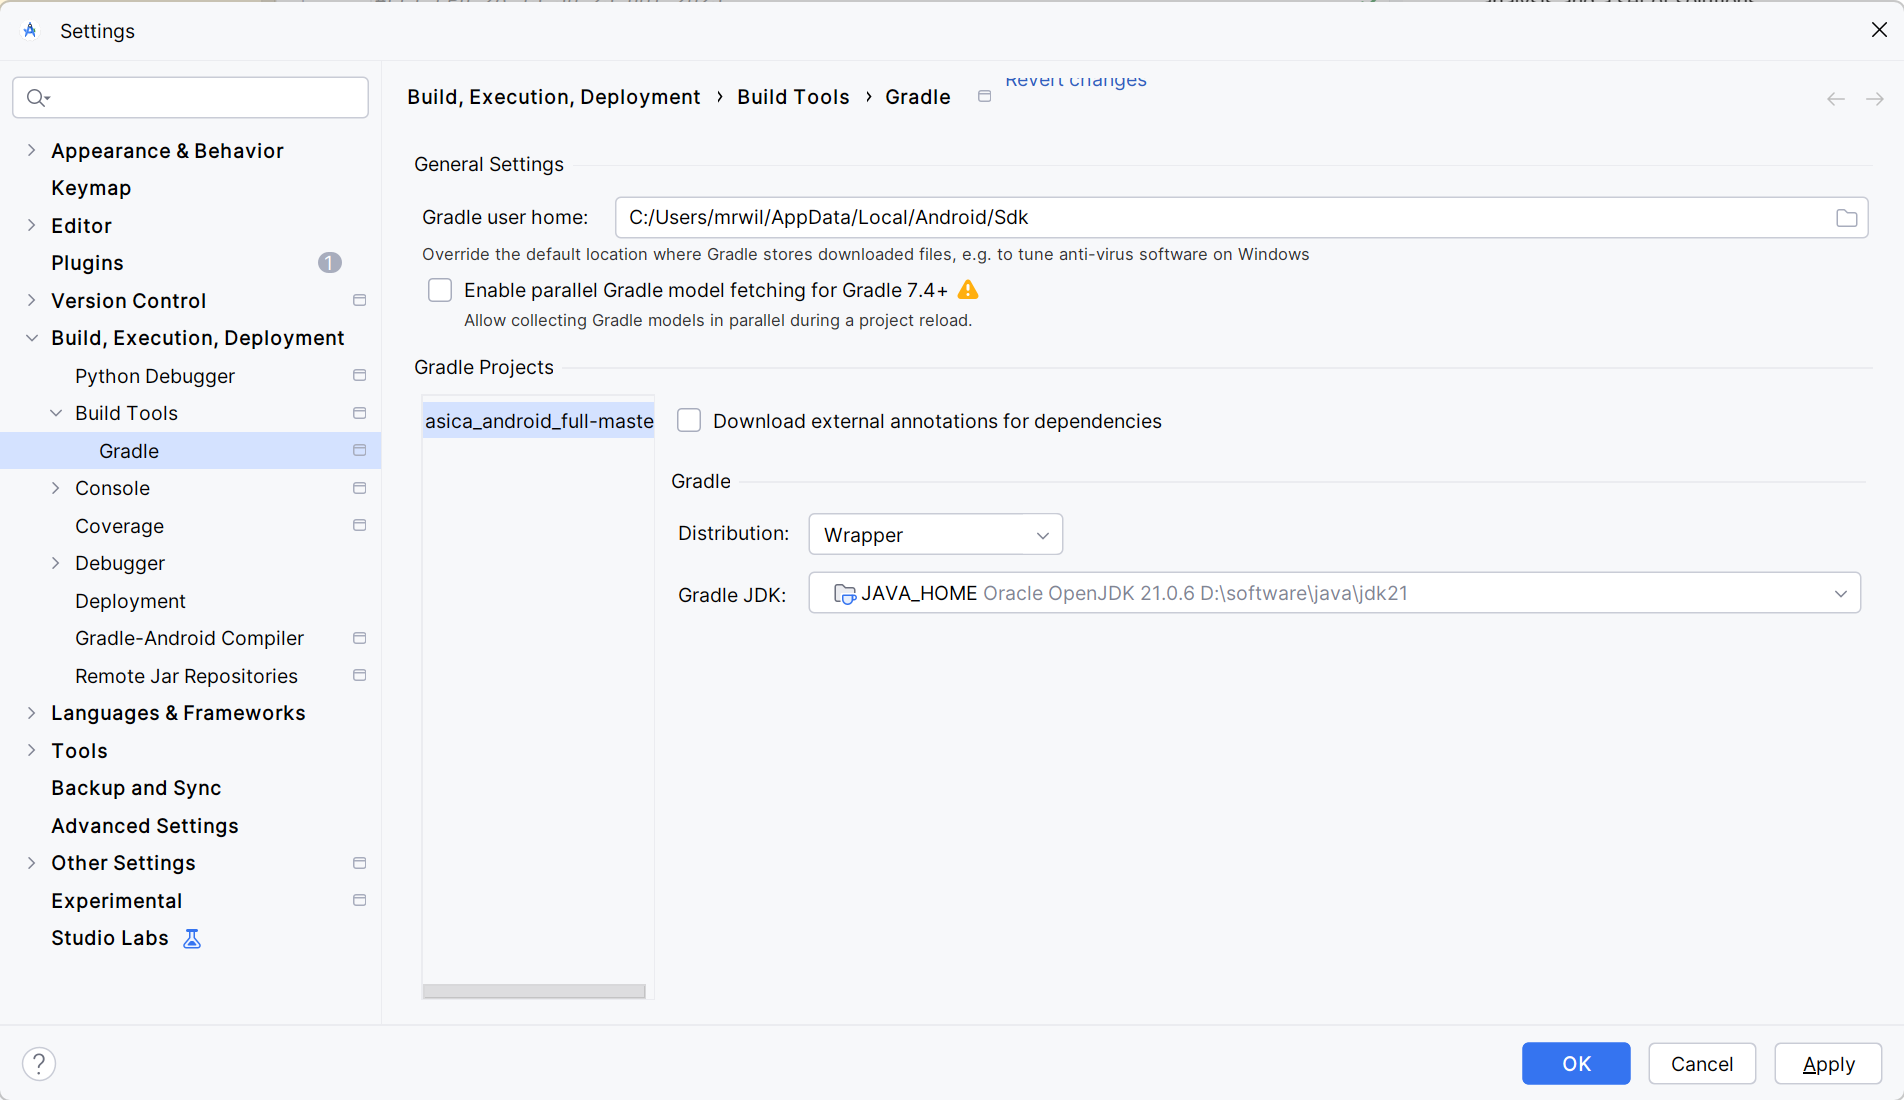1904x1100 pixels.
Task: Click the projects list horizontal scrollbar
Action: [534, 991]
